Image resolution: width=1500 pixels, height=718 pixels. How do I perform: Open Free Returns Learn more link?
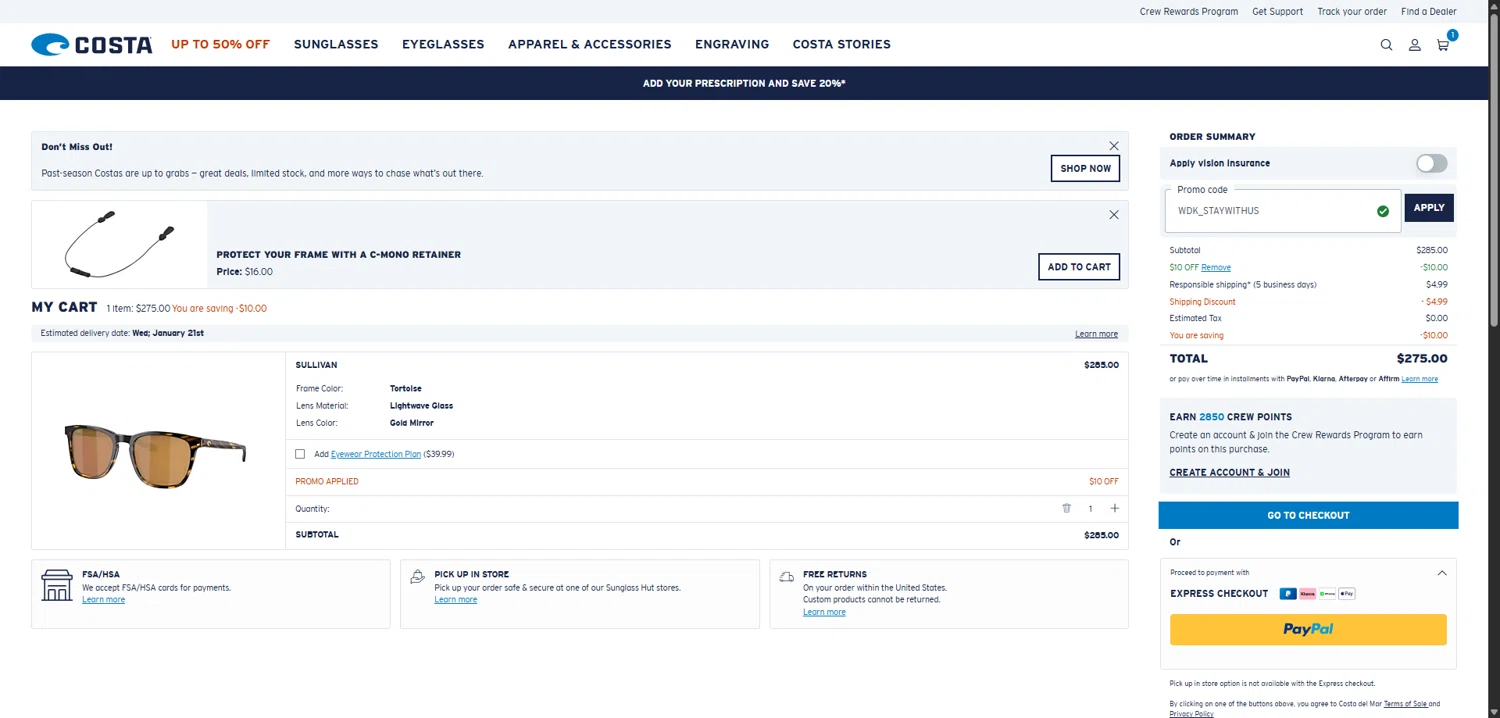click(824, 612)
